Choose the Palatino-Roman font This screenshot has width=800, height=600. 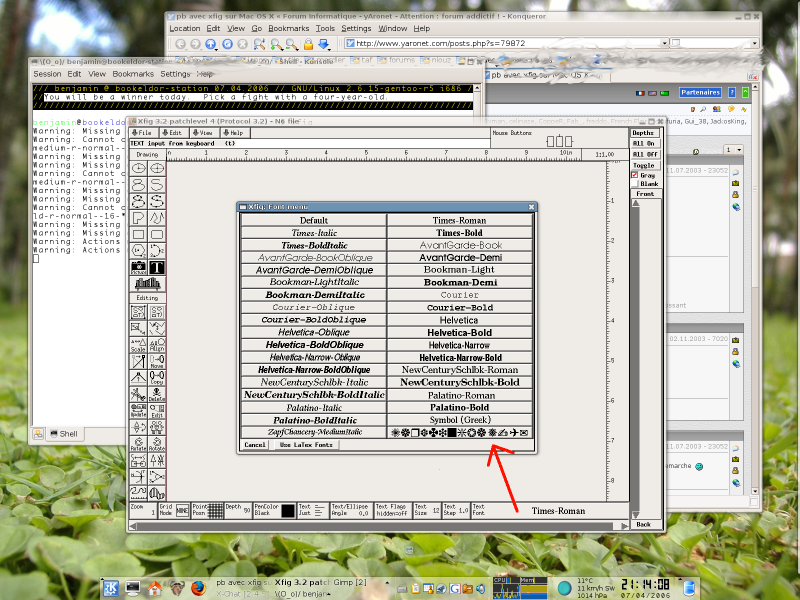tap(460, 395)
